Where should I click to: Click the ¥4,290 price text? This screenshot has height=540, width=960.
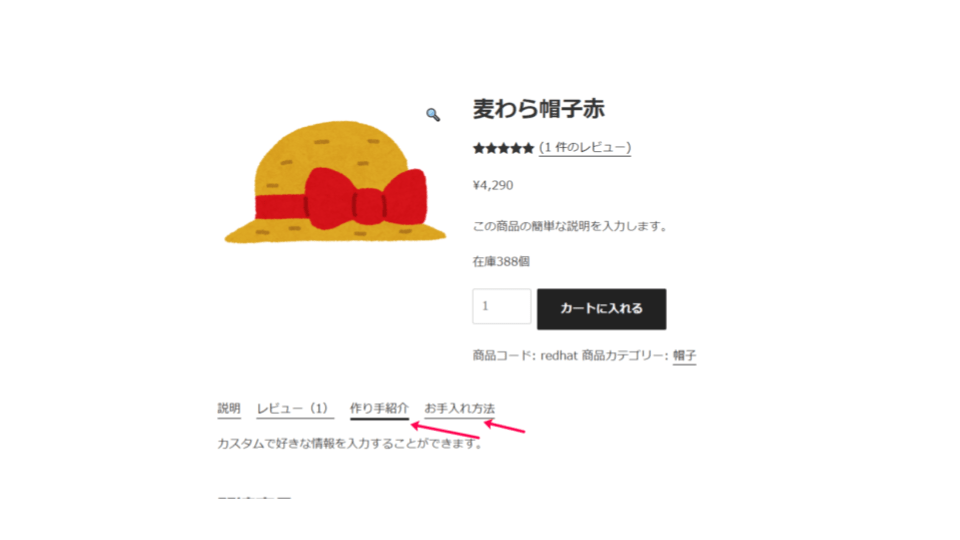point(493,186)
